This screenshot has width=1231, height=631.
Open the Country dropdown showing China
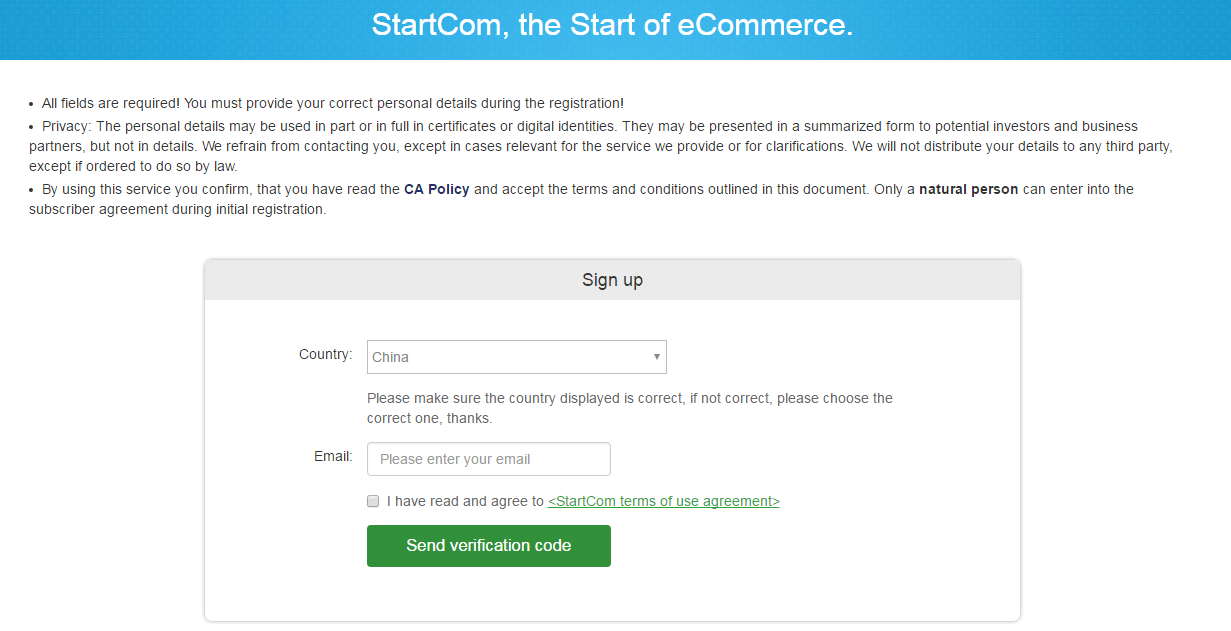coord(516,357)
